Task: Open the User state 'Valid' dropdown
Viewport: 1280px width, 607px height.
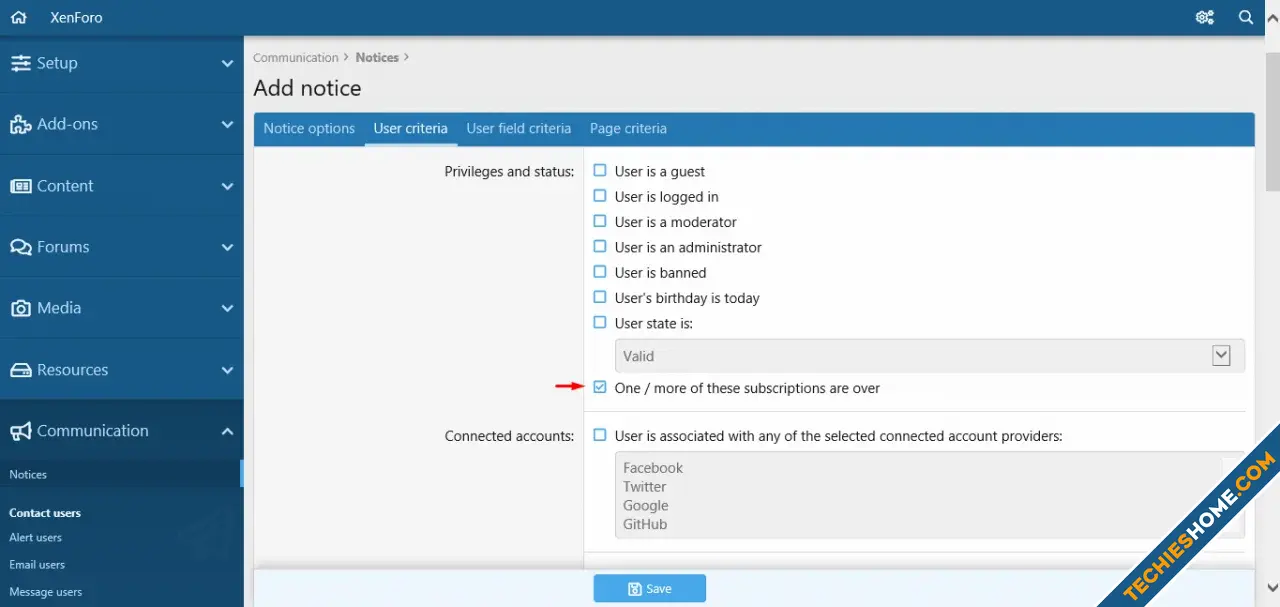Action: click(929, 356)
